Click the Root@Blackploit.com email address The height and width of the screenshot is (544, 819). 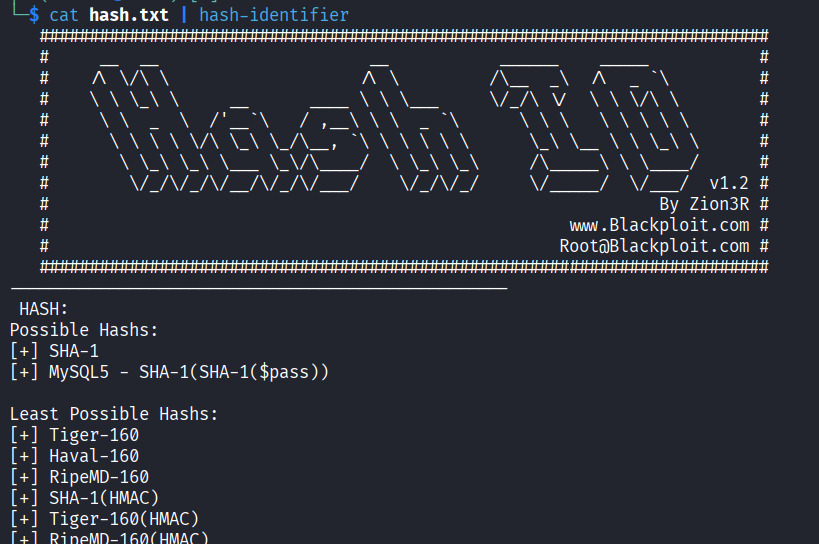pyautogui.click(x=654, y=245)
